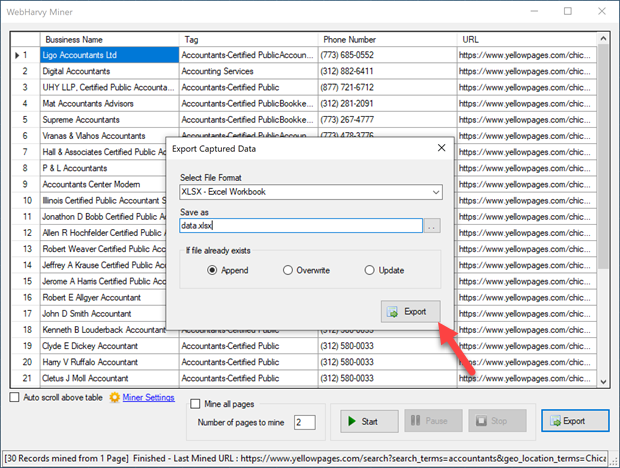This screenshot has width=620, height=468.
Task: Close the Export Captured Data dialog
Action: (441, 148)
